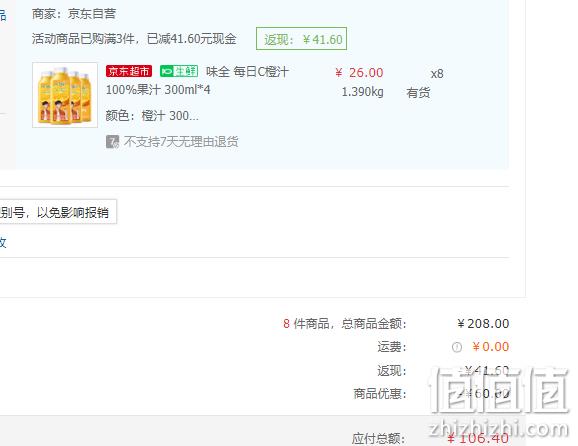Click the red ¥26.00 item price
Screen dimensions: 578x446
click(359, 73)
